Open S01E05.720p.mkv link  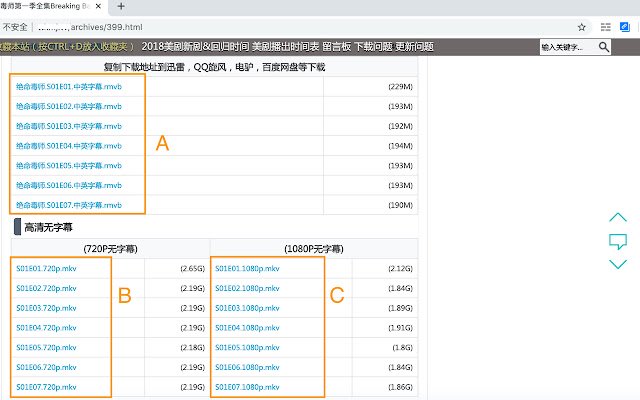pos(46,347)
